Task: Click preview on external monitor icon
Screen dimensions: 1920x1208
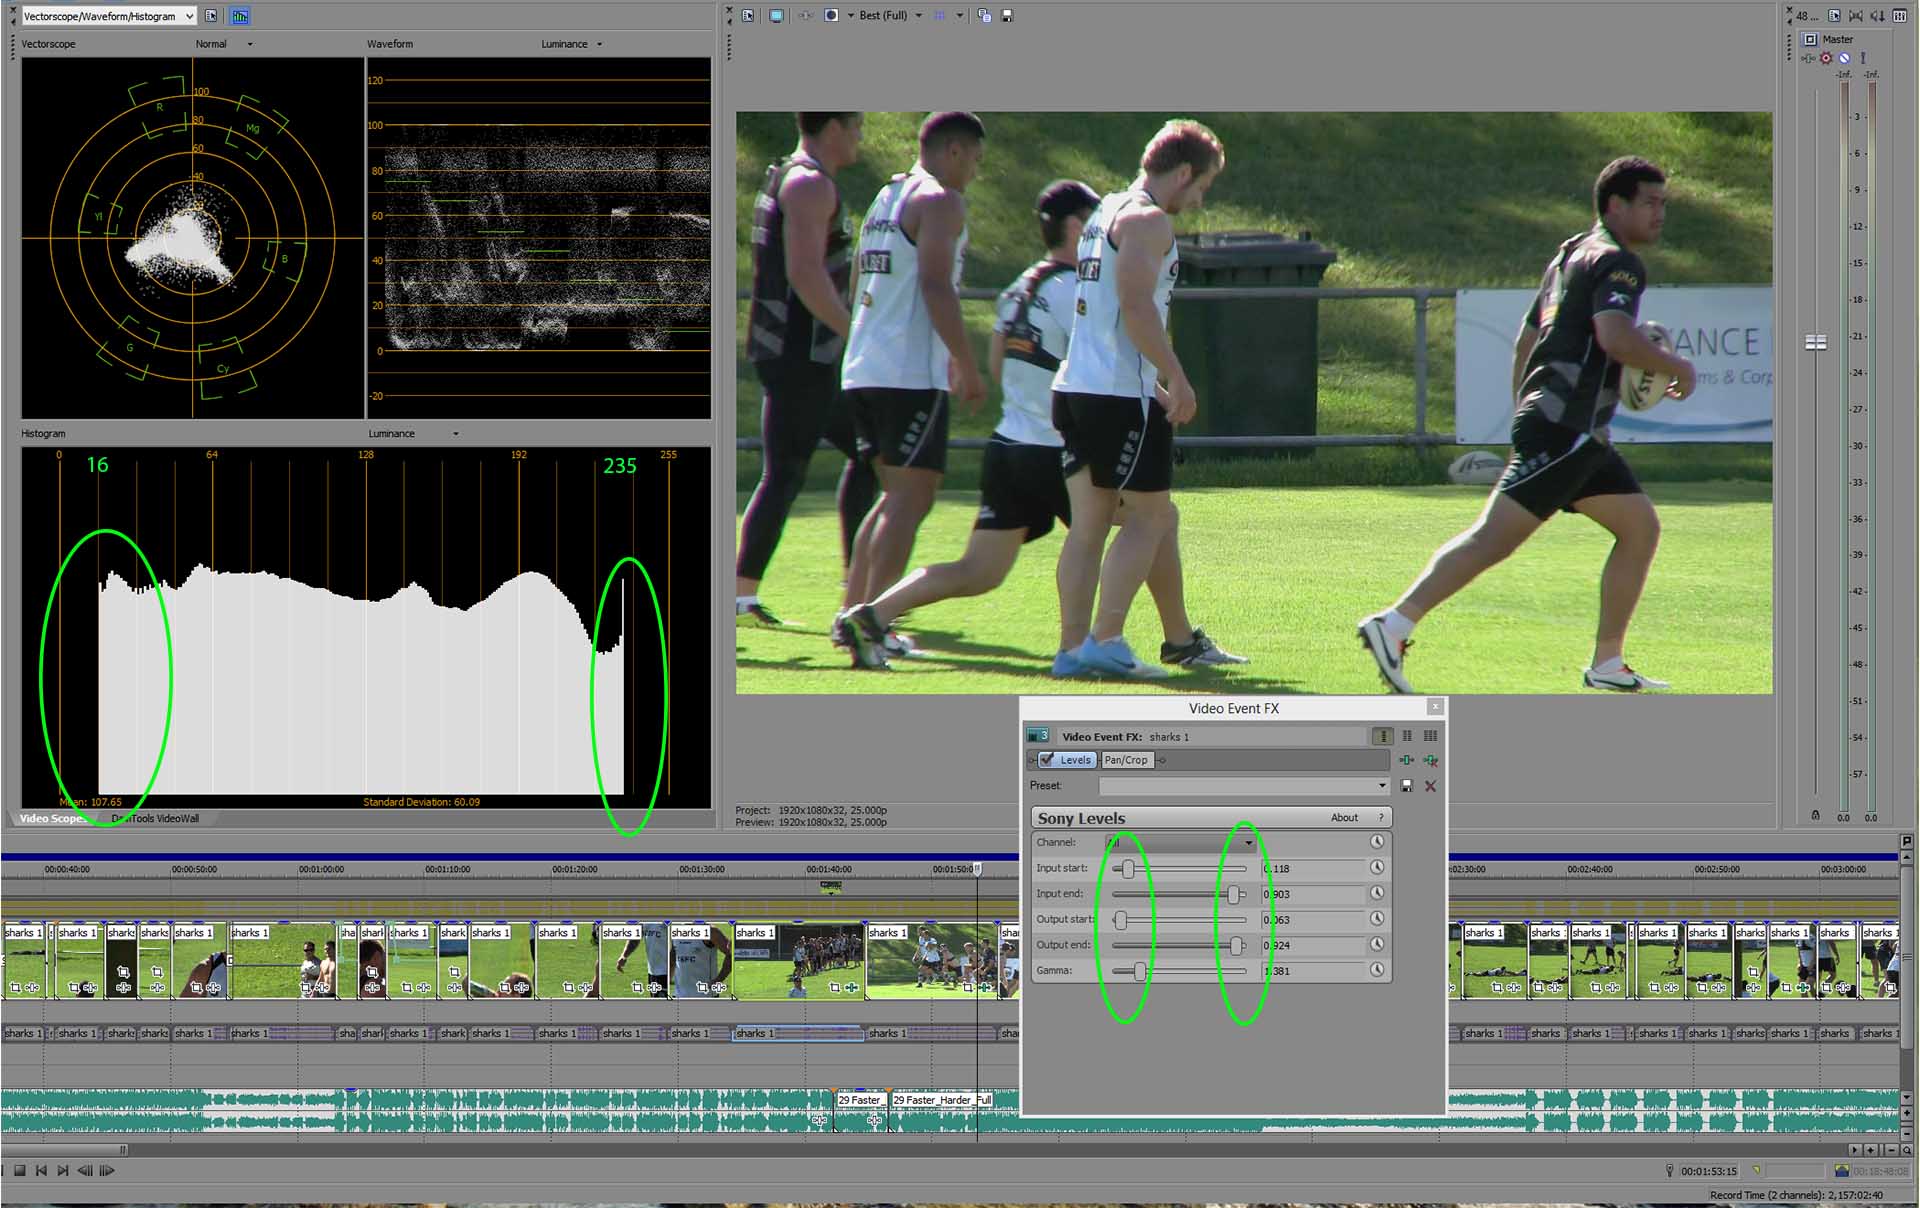Action: pos(776,16)
